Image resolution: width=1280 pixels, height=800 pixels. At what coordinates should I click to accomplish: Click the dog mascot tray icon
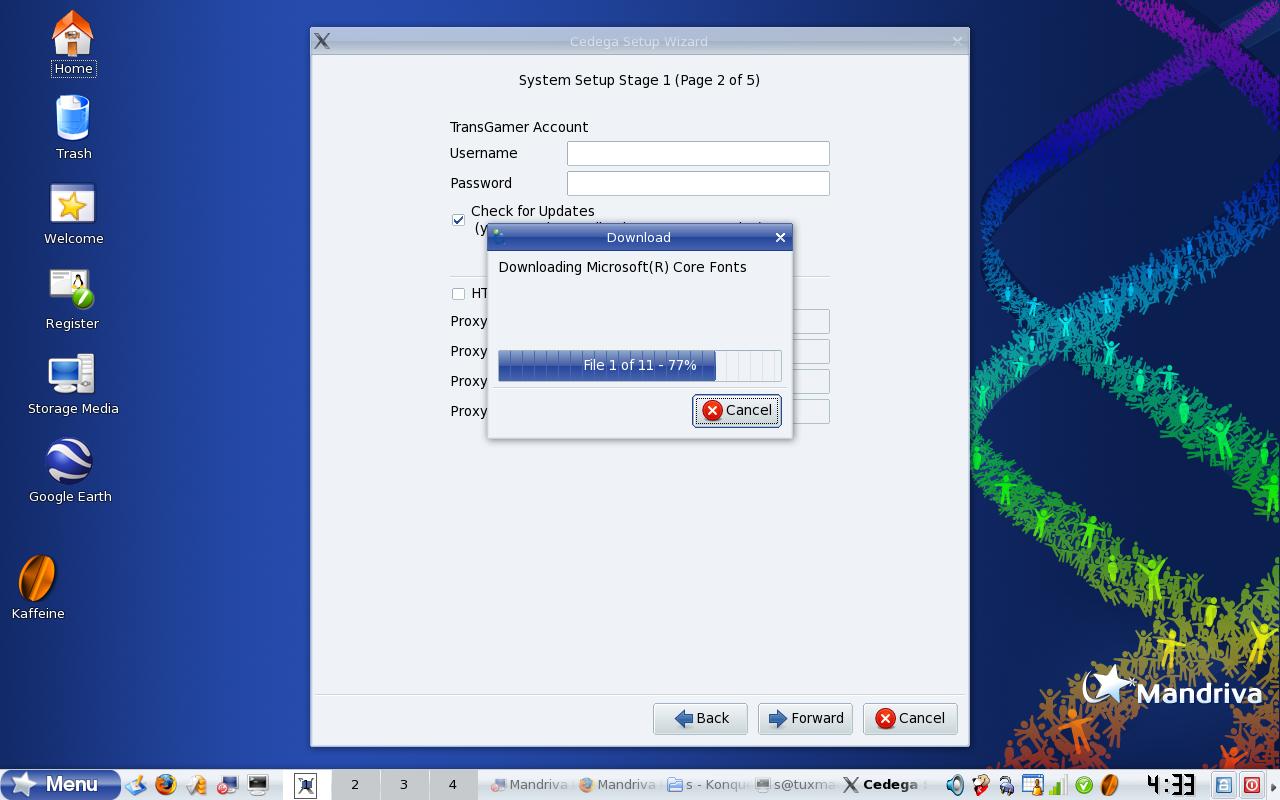pyautogui.click(x=981, y=785)
